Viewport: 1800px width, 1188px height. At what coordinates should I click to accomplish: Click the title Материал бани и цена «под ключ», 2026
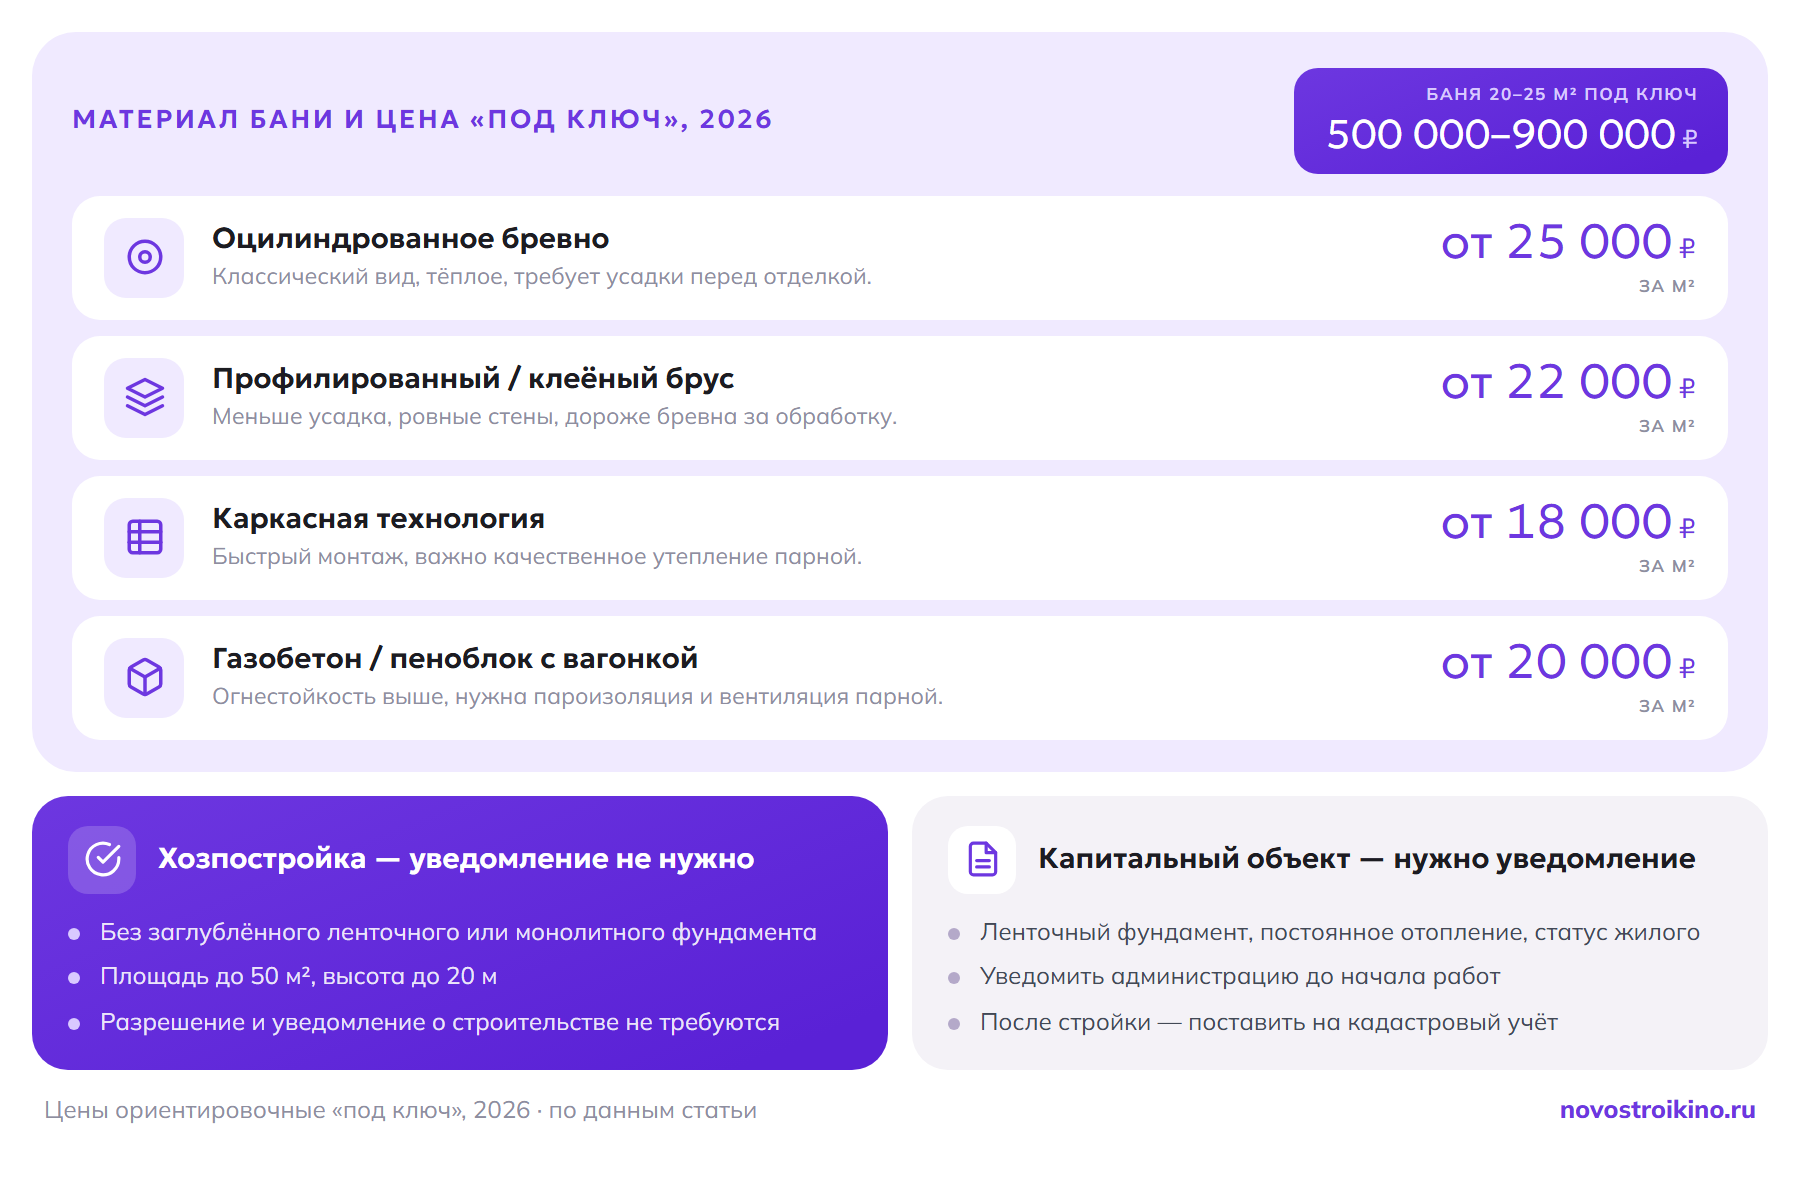click(422, 120)
